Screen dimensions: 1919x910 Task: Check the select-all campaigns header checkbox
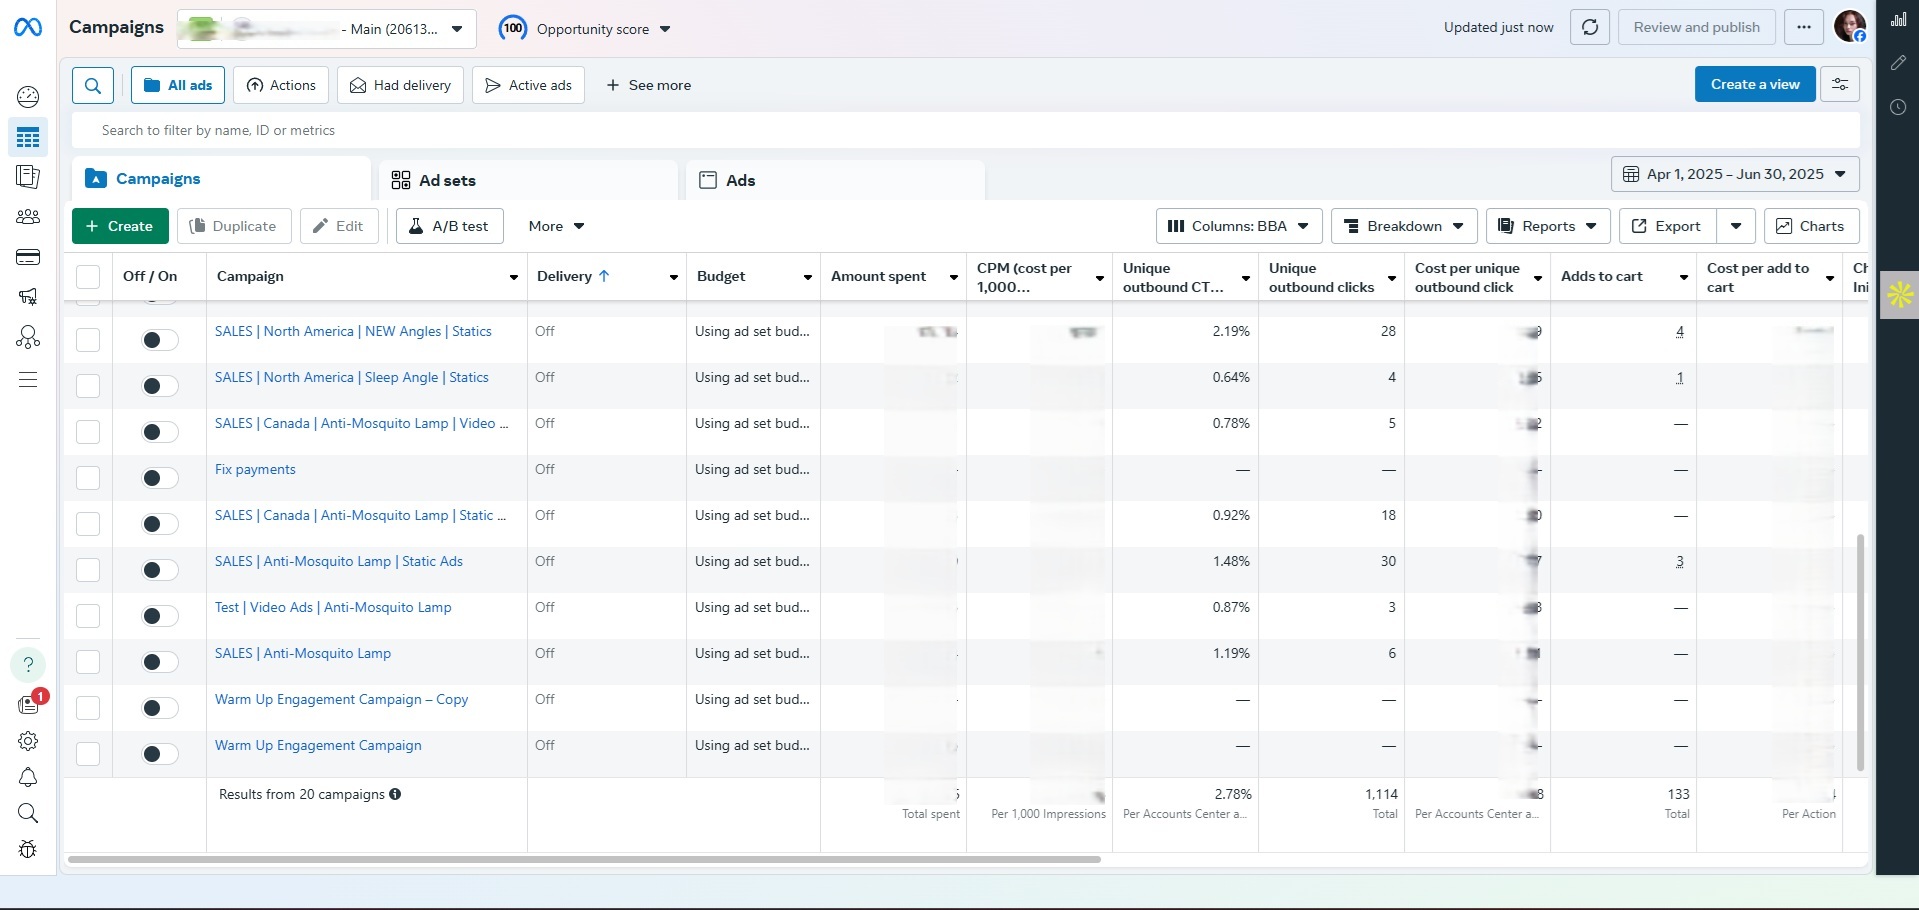click(x=88, y=277)
